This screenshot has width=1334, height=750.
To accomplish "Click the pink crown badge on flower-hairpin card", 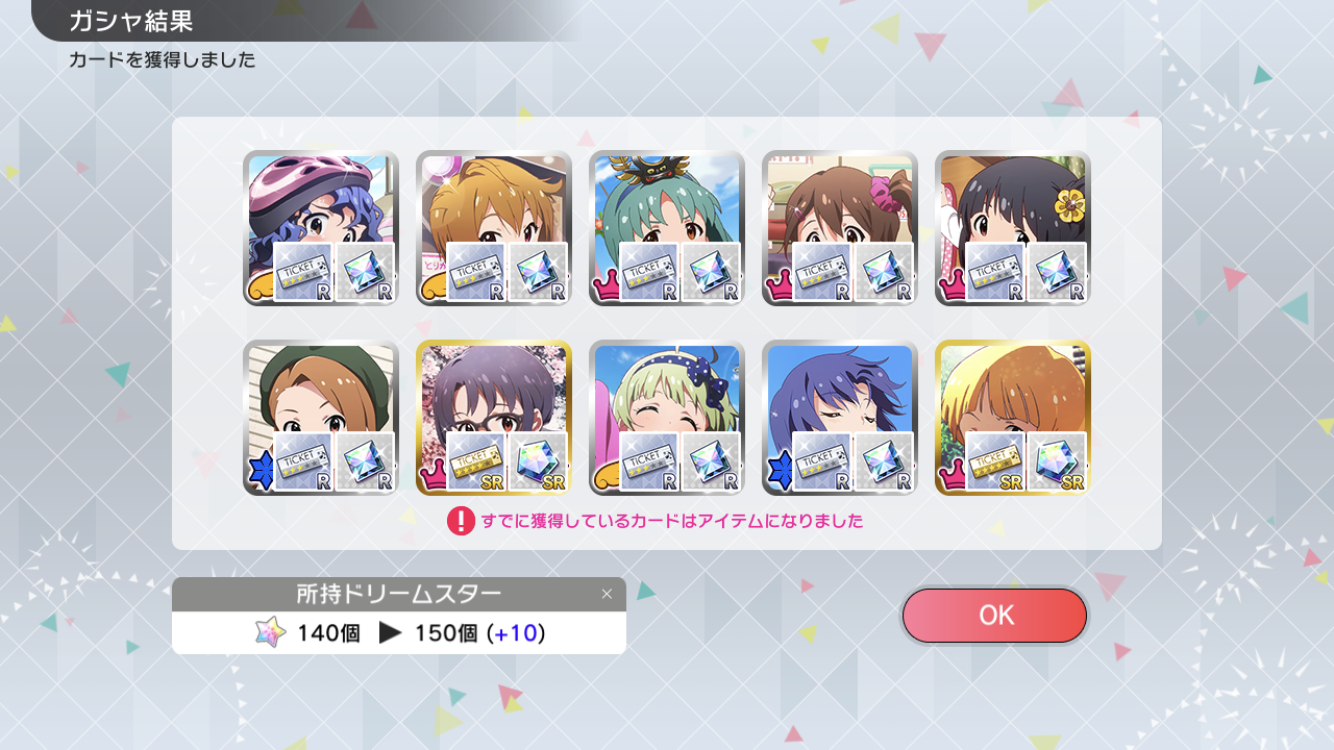I will tap(951, 289).
